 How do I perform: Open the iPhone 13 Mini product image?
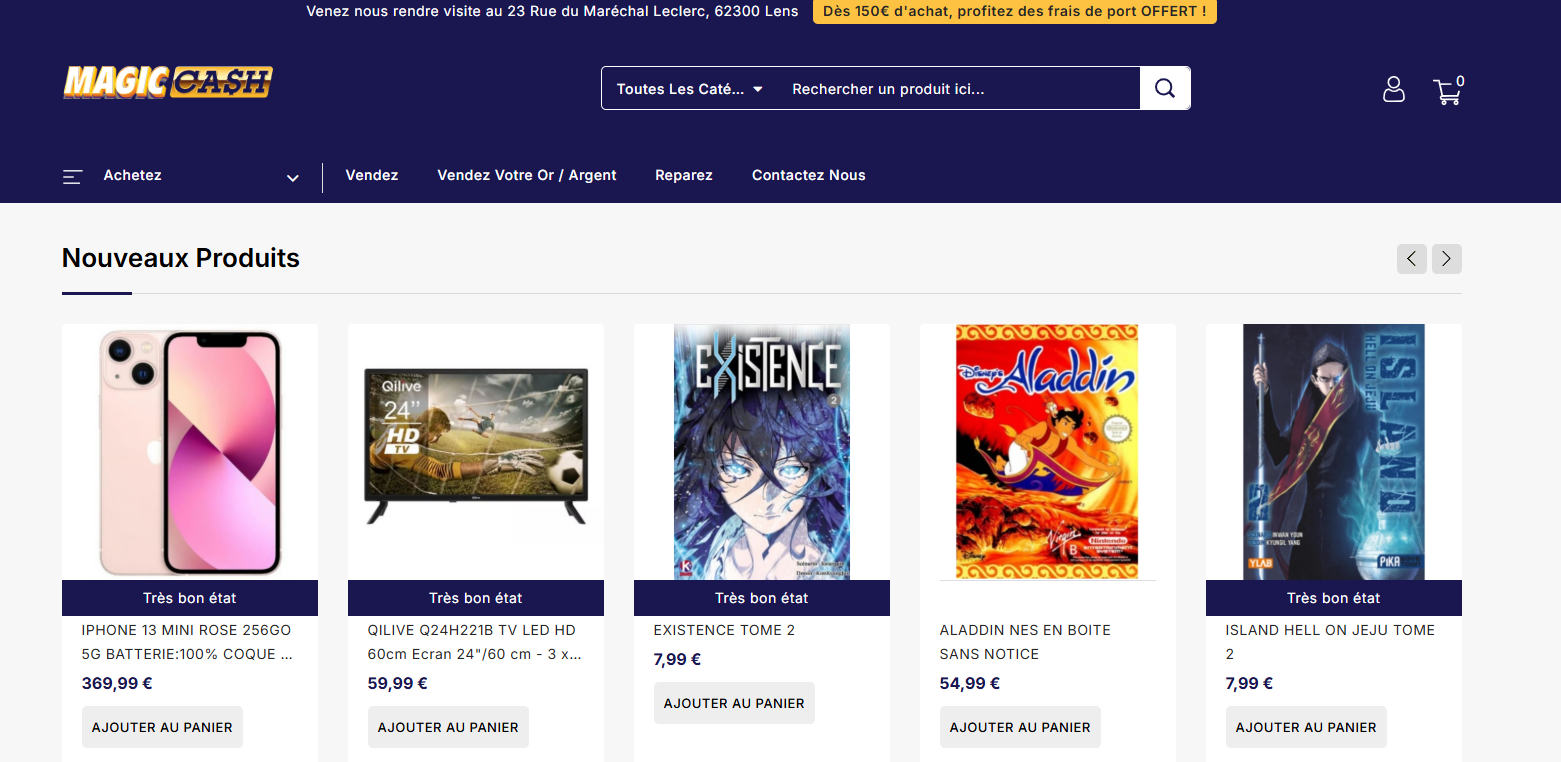click(x=190, y=452)
